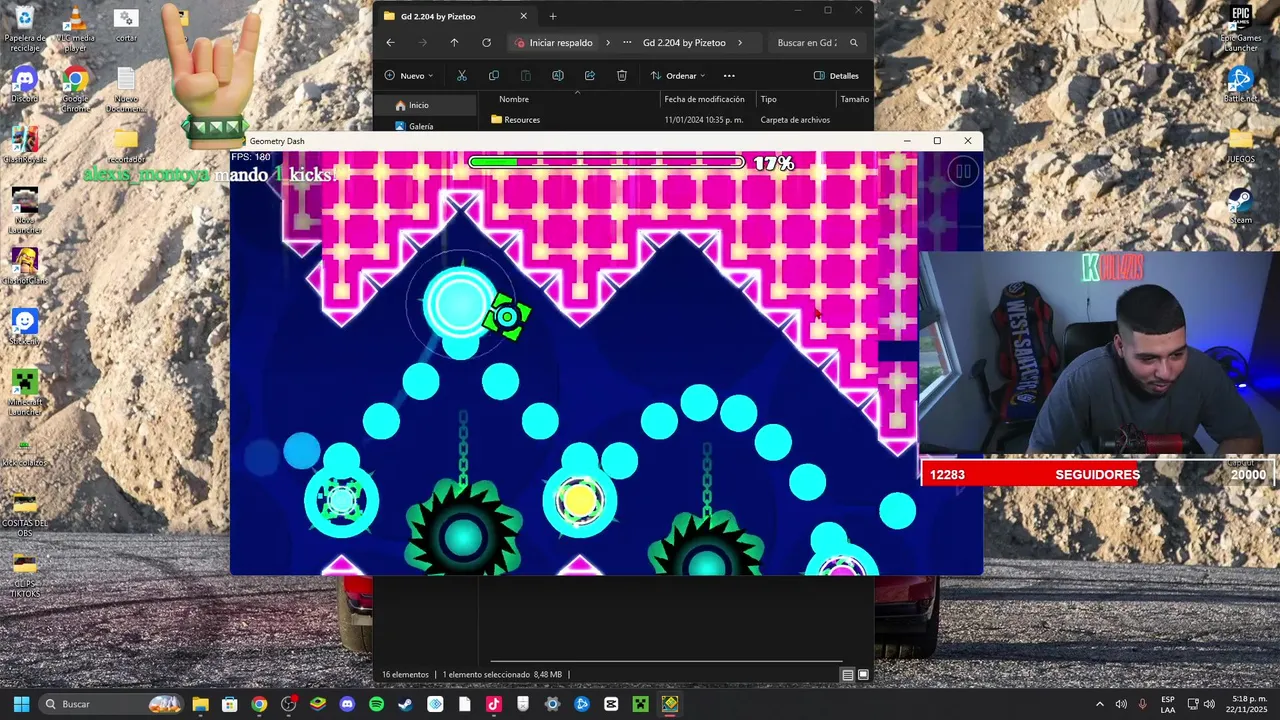Expand the breadcrumb ellipsis in address bar
The width and height of the screenshot is (1280, 720).
[x=627, y=43]
